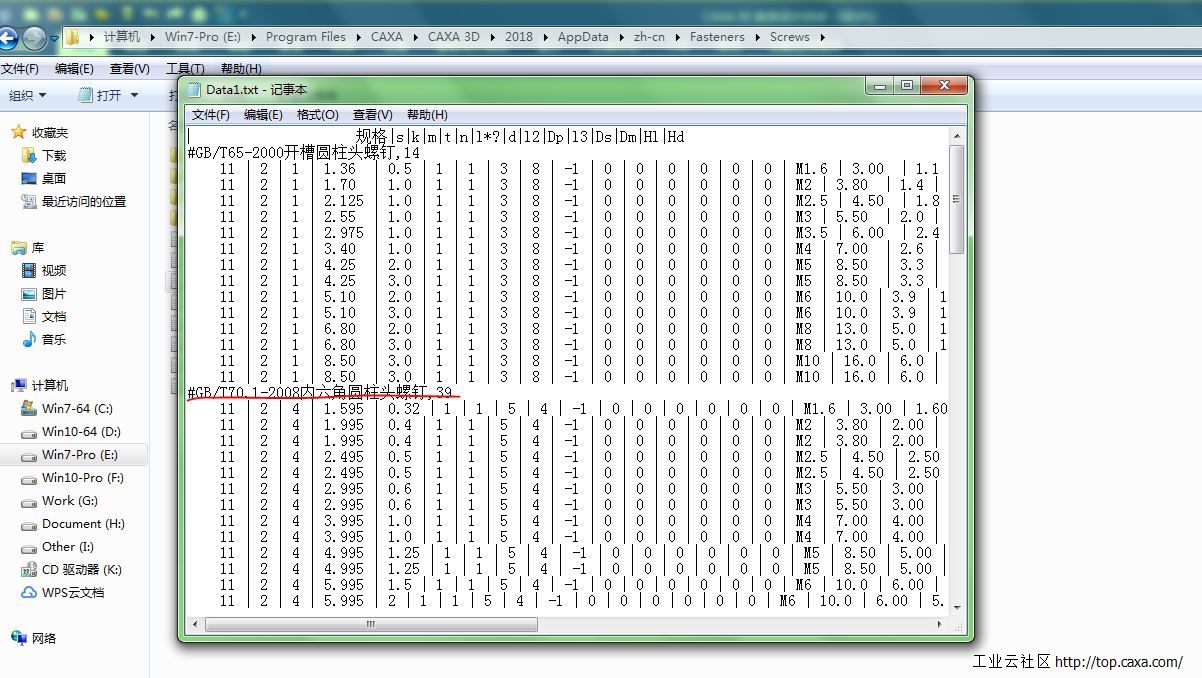The image size is (1202, 678).
Task: Open the CD 驱动器 (K:) drive
Action: point(29,569)
